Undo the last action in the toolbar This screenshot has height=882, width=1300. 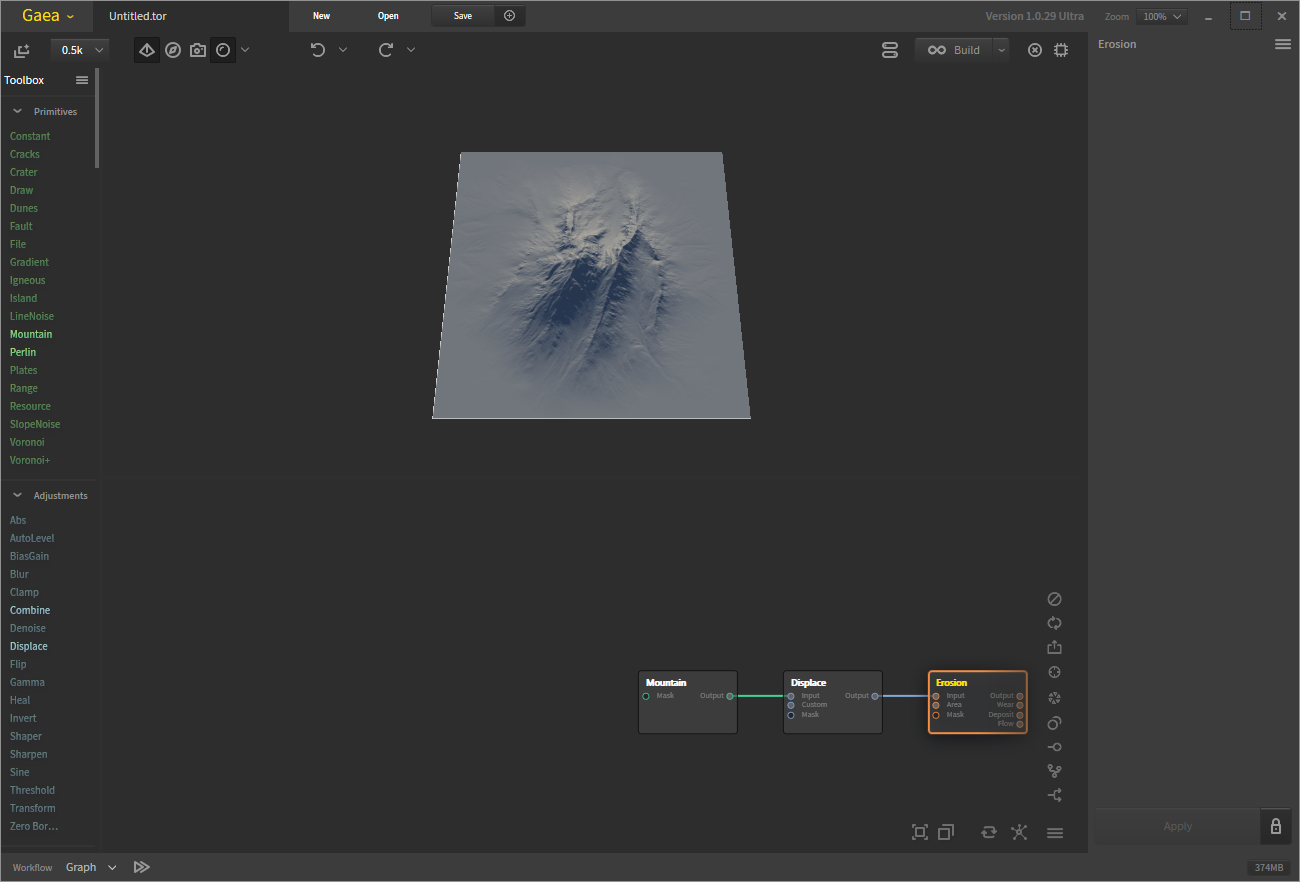(x=317, y=49)
